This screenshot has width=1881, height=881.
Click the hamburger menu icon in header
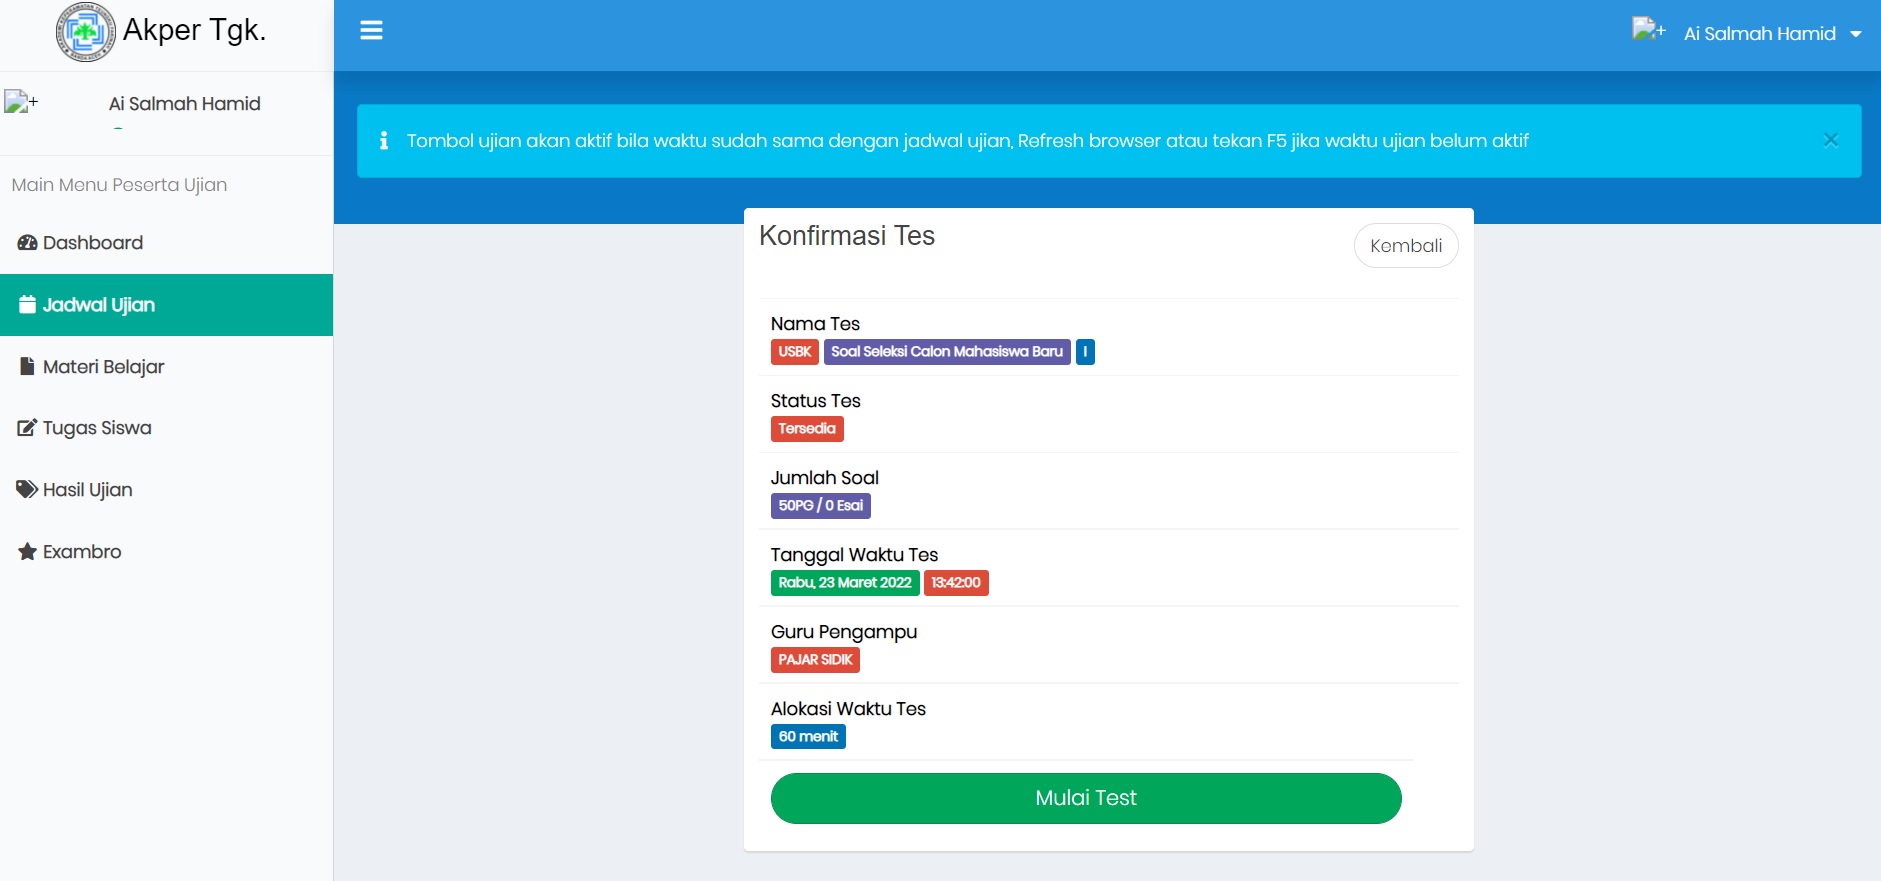pyautogui.click(x=371, y=31)
